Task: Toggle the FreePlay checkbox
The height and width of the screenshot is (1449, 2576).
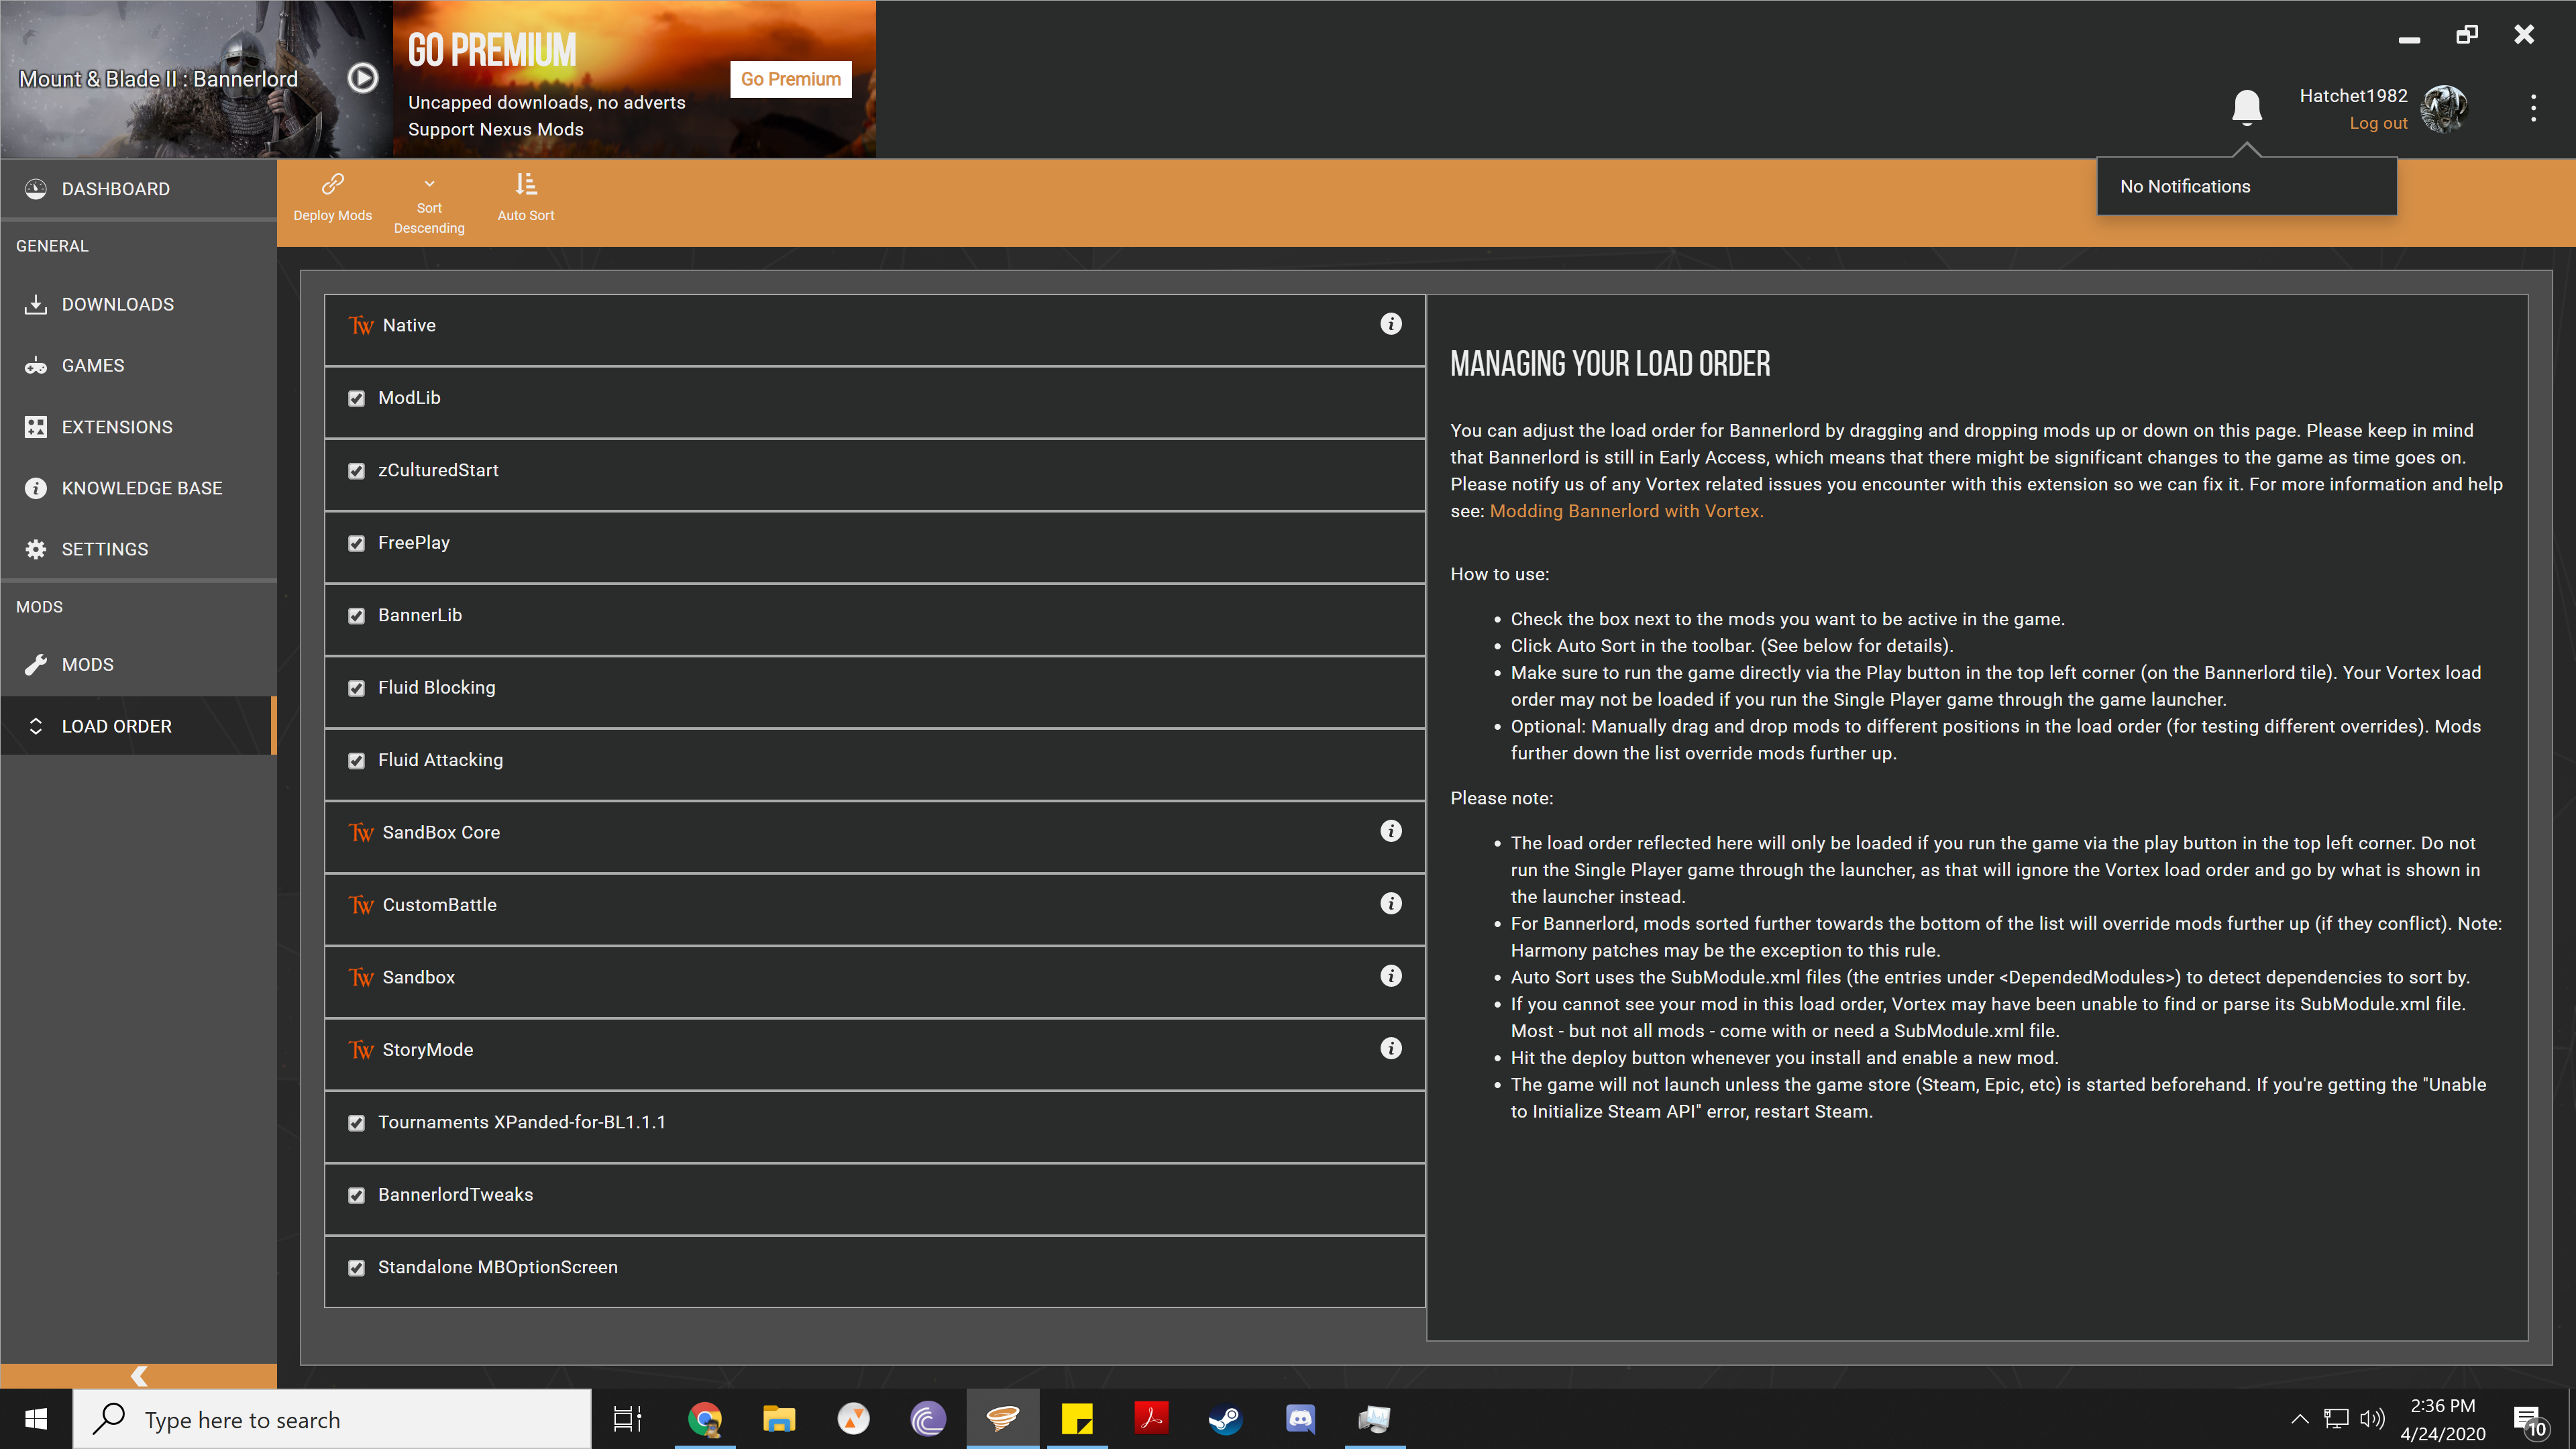Action: point(356,544)
